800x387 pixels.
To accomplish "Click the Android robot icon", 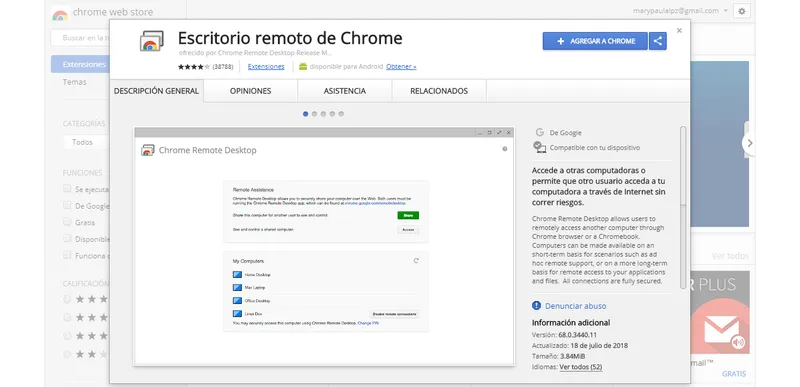I will pos(303,66).
